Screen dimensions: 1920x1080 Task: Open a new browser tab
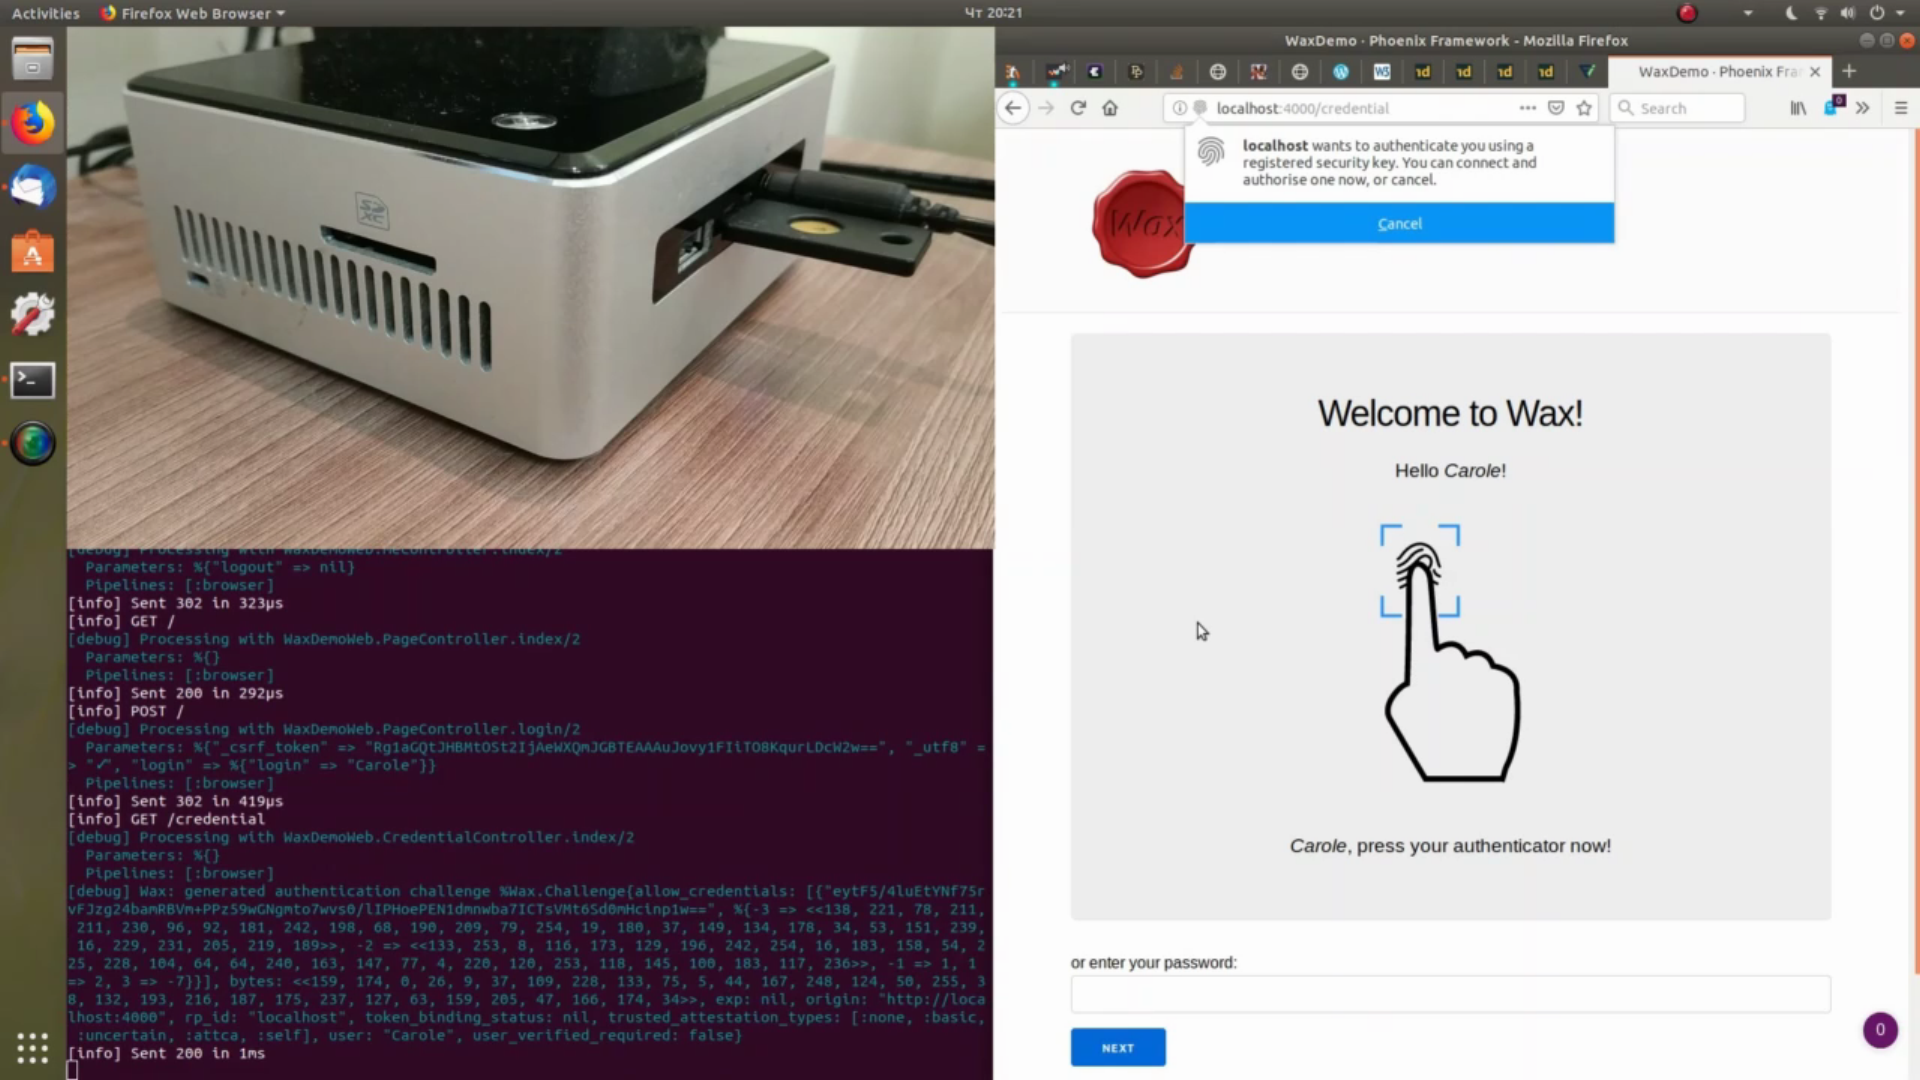coord(1849,71)
